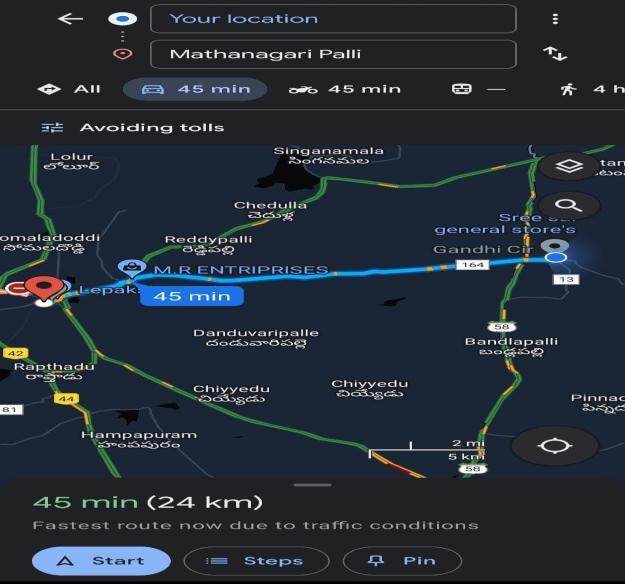Image resolution: width=625 pixels, height=584 pixels.
Task: Select the motorcycle 45 min mode
Action: (345, 89)
